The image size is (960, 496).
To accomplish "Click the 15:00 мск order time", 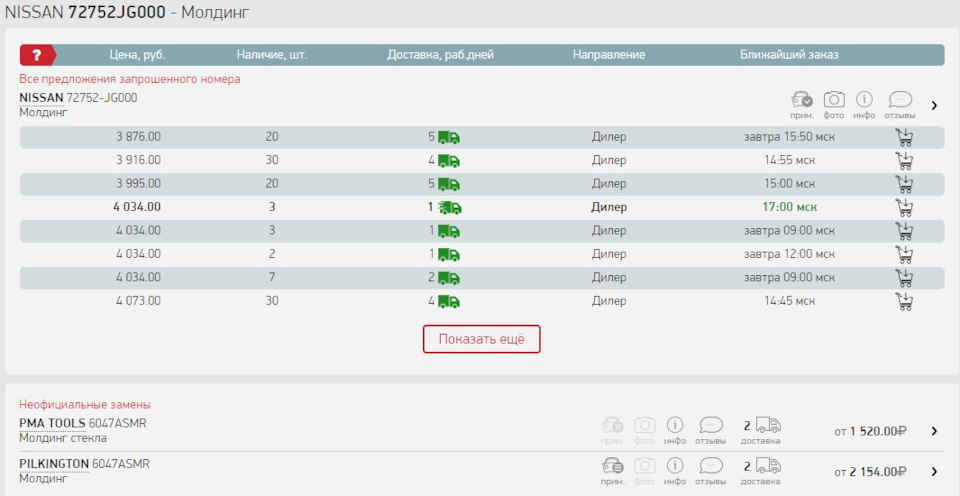I will point(789,184).
